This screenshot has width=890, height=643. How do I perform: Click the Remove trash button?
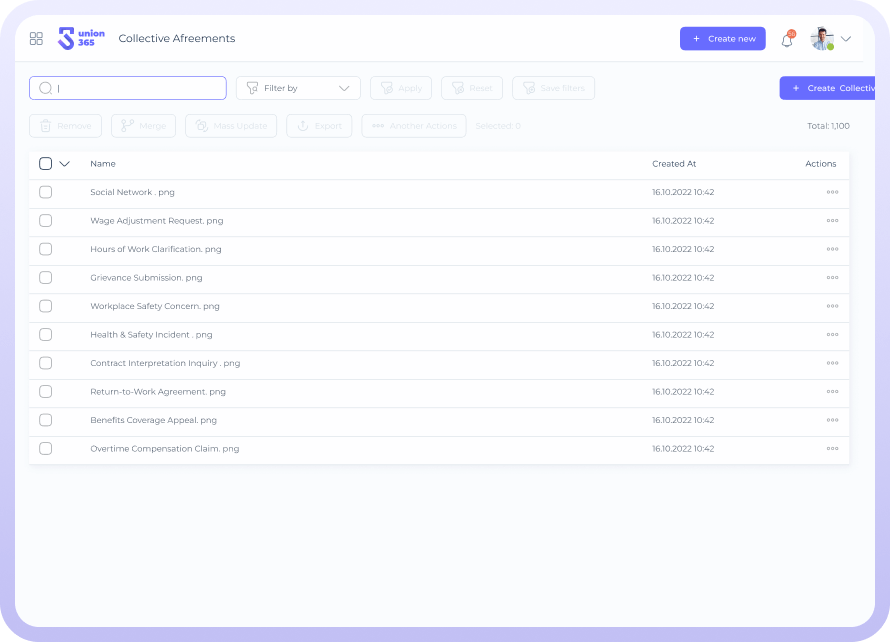tap(65, 126)
